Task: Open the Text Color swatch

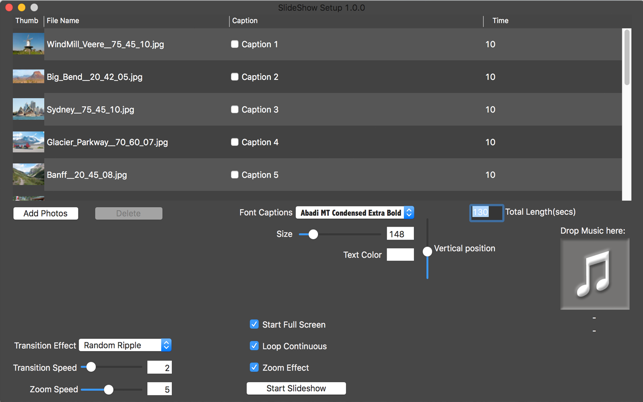Action: click(400, 254)
